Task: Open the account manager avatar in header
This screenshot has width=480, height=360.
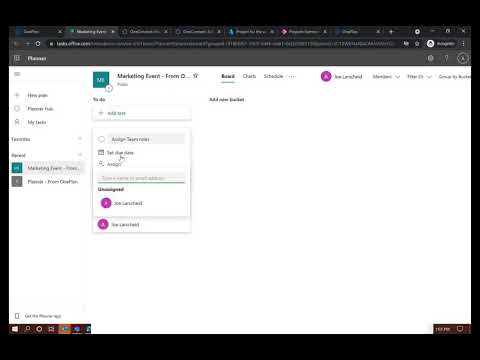Action: pyautogui.click(x=463, y=58)
